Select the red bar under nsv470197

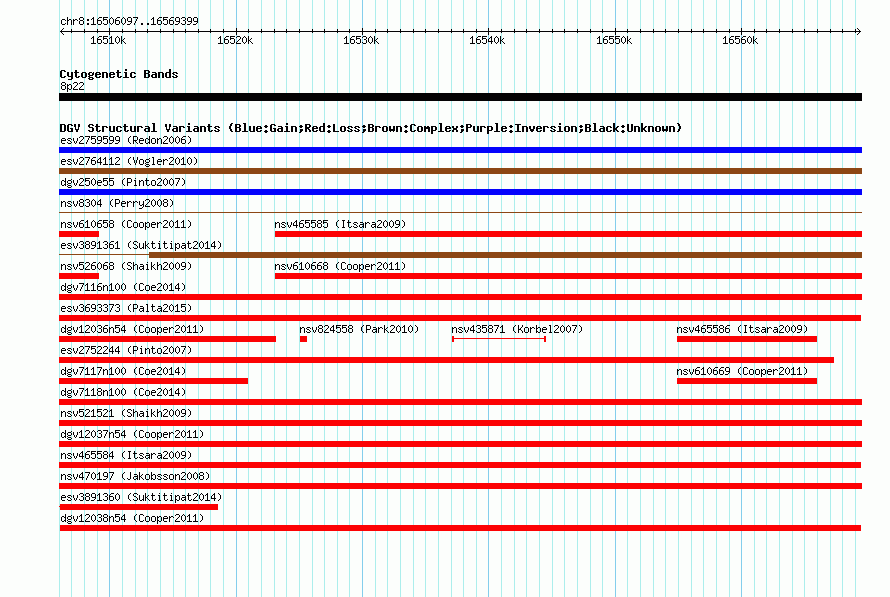(460, 486)
